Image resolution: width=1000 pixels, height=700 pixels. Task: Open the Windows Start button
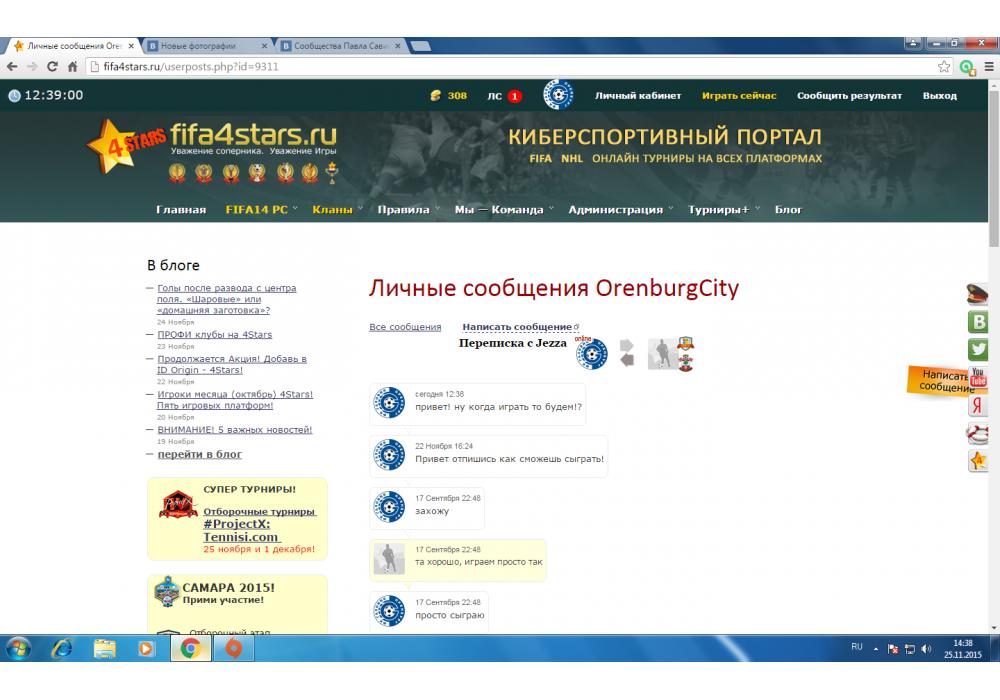(18, 649)
